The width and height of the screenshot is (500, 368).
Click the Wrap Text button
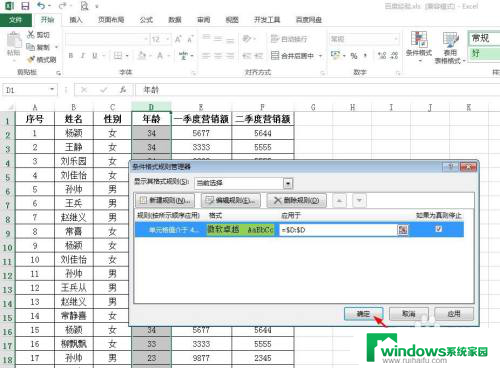click(x=289, y=39)
